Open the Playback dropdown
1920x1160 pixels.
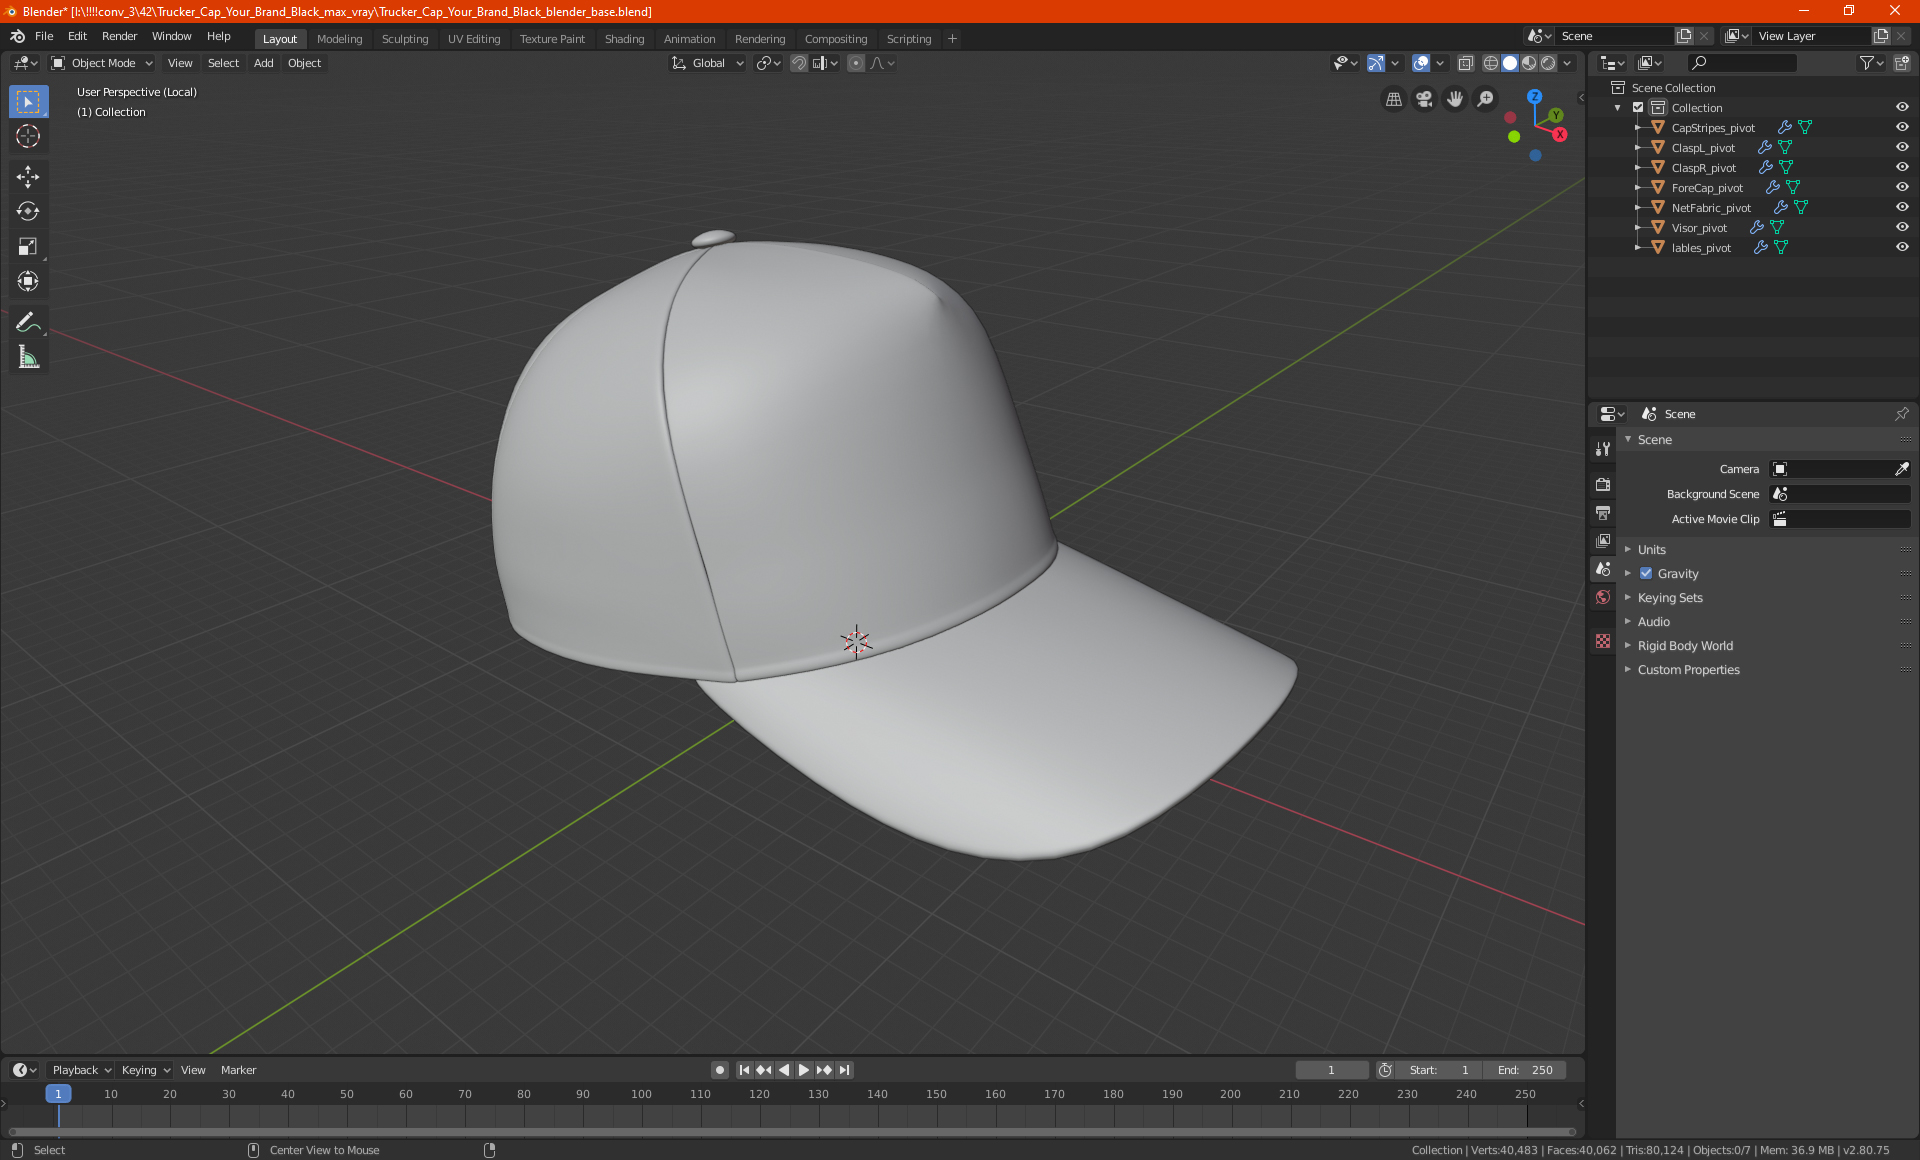tap(82, 1070)
